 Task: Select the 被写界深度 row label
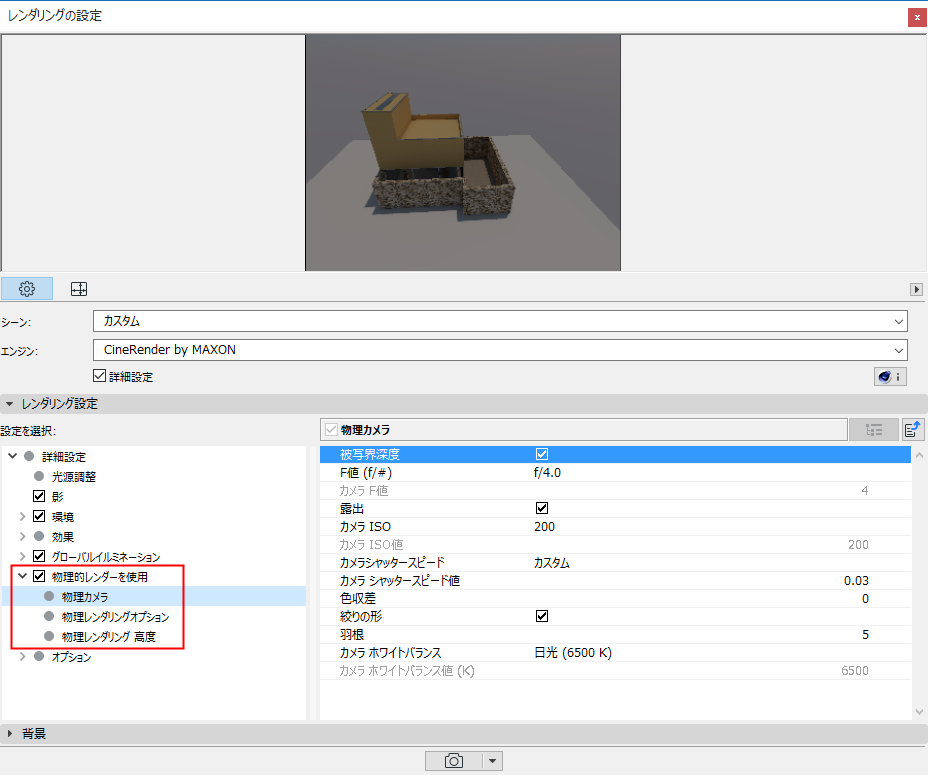point(370,454)
